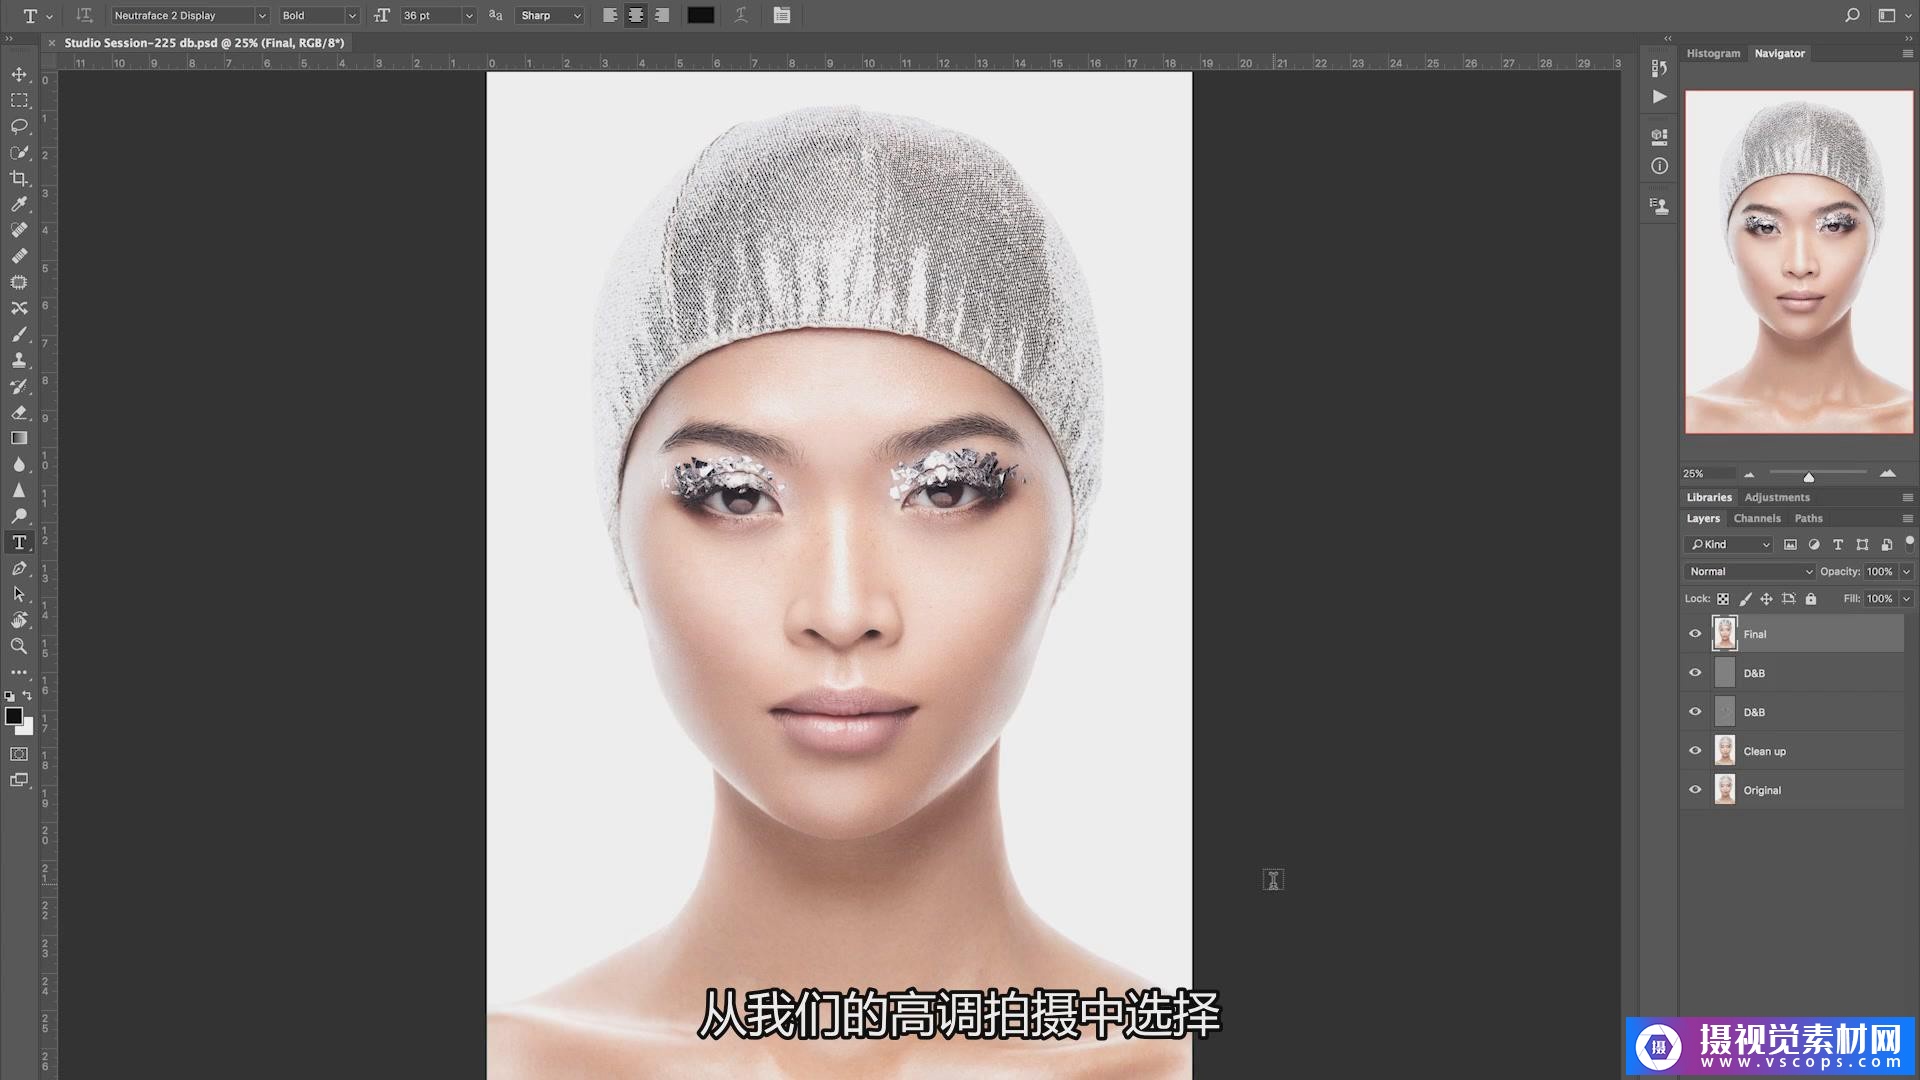Click the black text color swatch
This screenshot has height=1080, width=1920.
[x=701, y=15]
